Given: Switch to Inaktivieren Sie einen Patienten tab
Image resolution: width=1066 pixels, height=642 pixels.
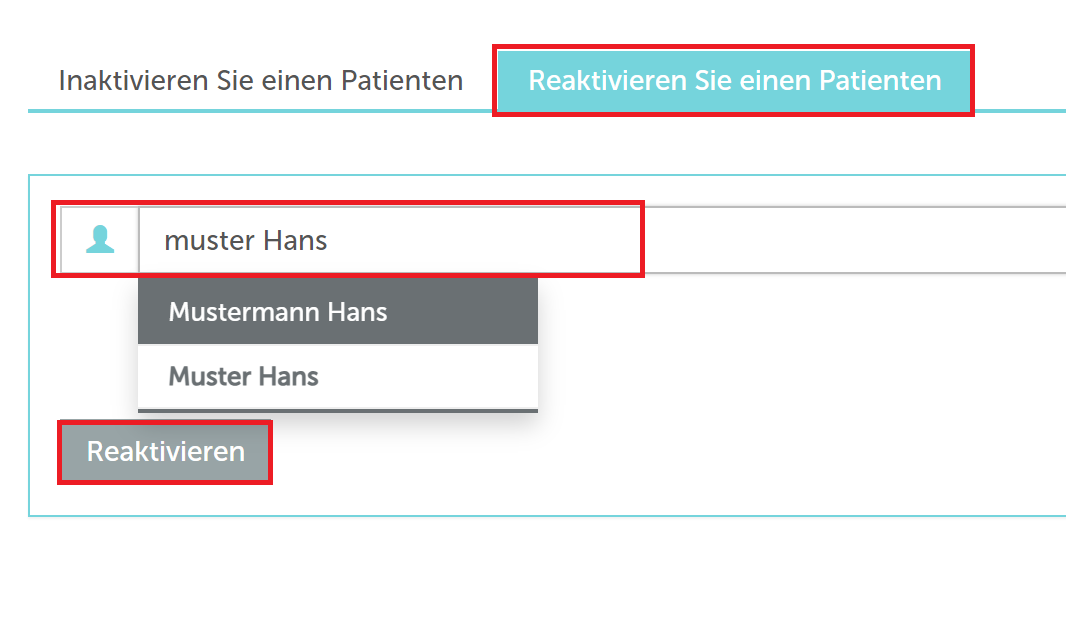Looking at the screenshot, I should click(x=260, y=80).
